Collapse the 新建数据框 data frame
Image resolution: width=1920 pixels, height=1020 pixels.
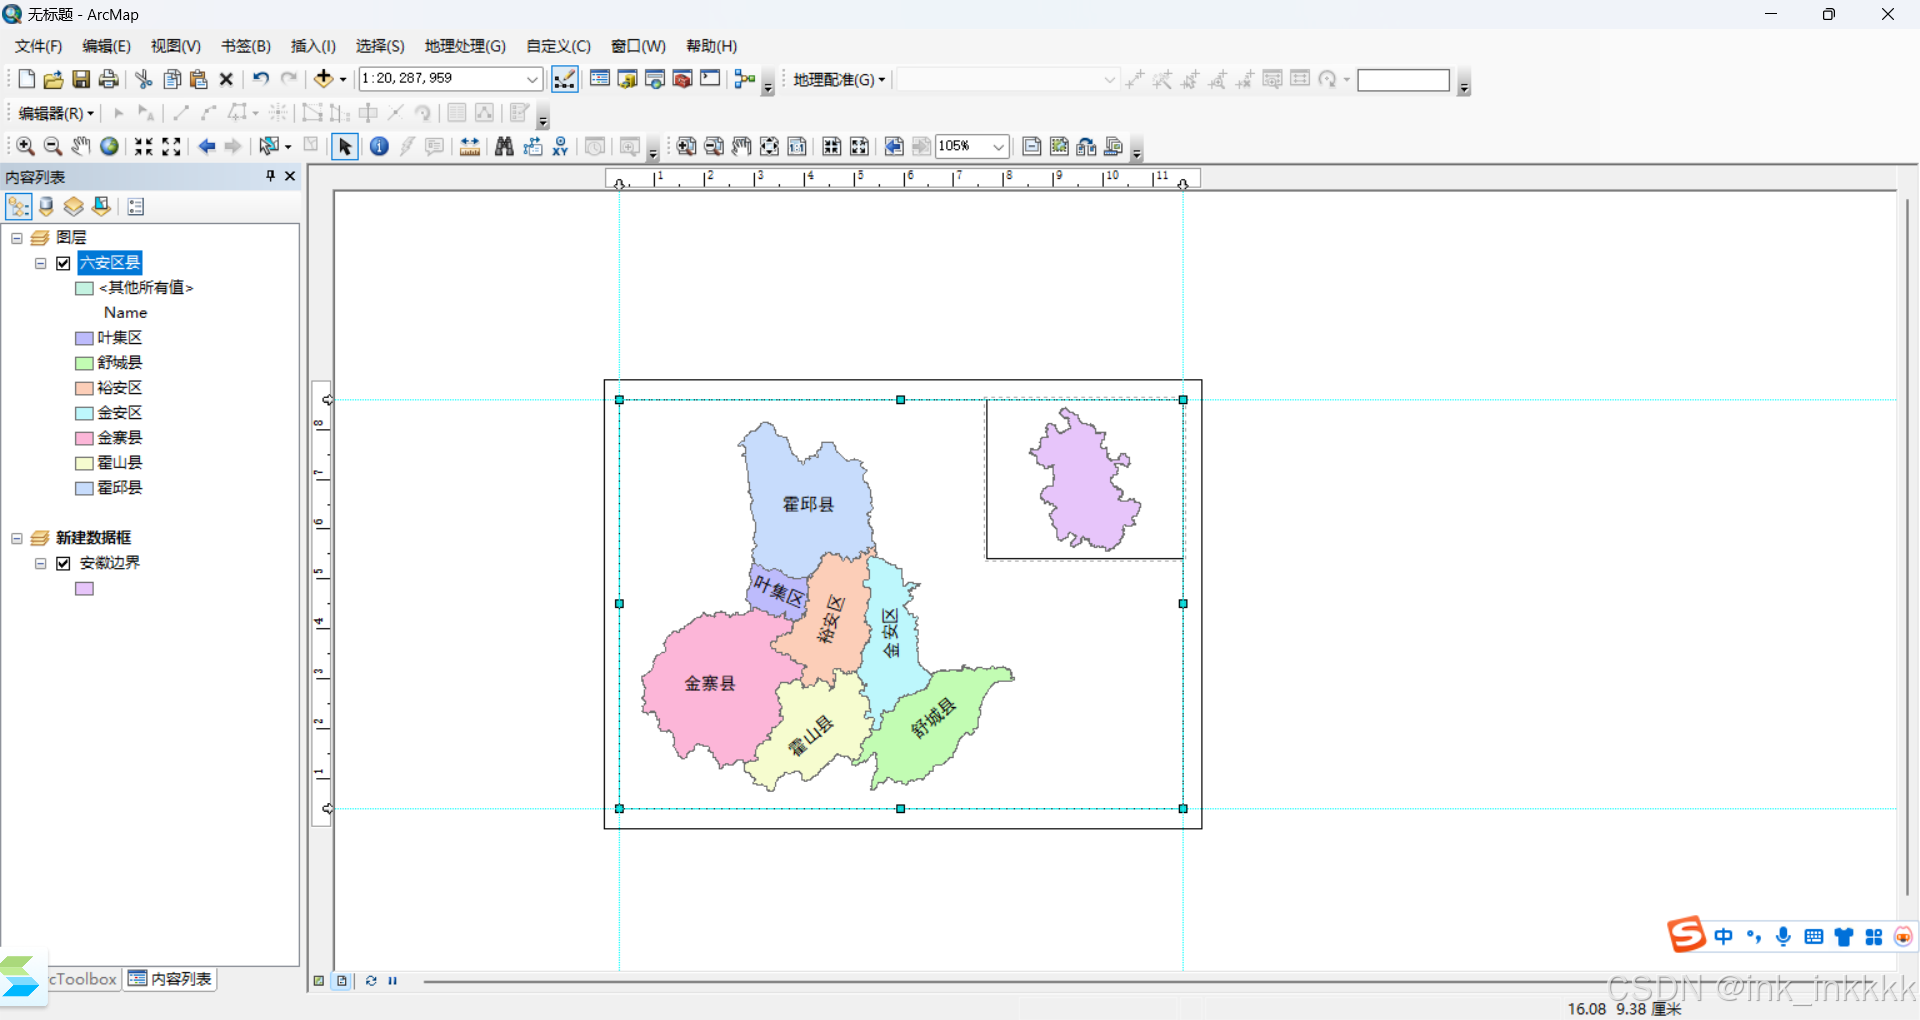pyautogui.click(x=17, y=539)
